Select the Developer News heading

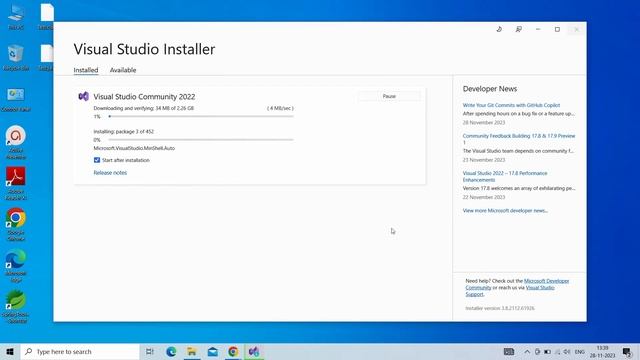click(x=490, y=89)
